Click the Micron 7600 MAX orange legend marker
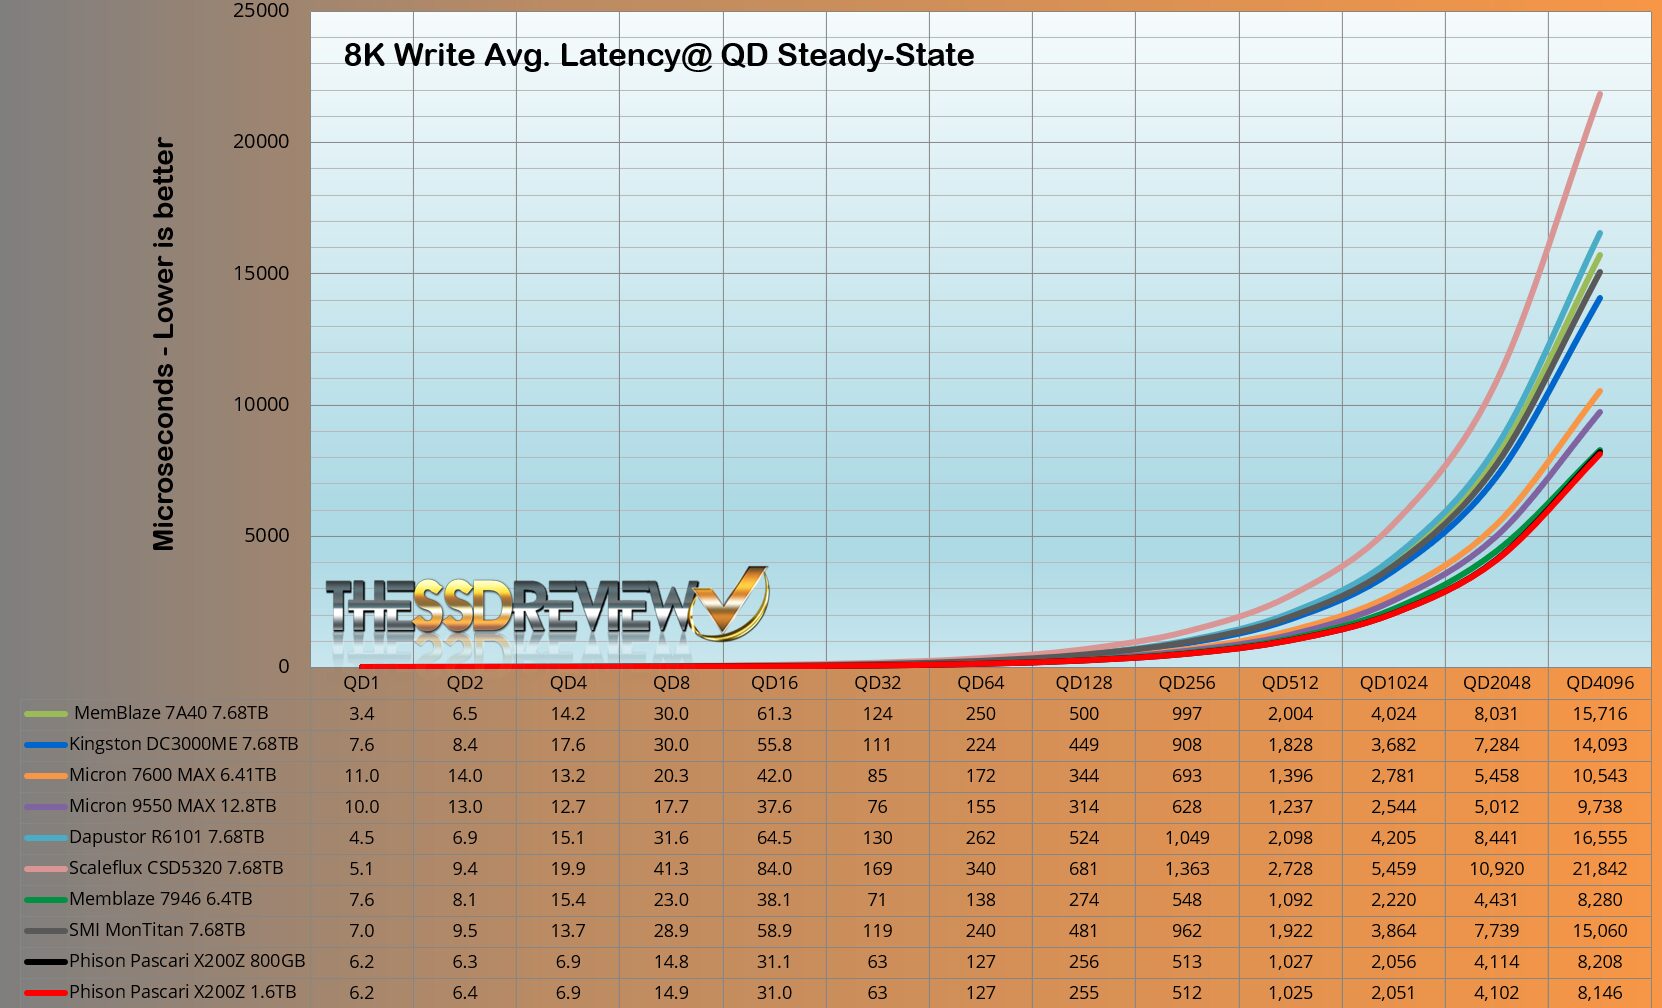This screenshot has height=1008, width=1662. 45,776
